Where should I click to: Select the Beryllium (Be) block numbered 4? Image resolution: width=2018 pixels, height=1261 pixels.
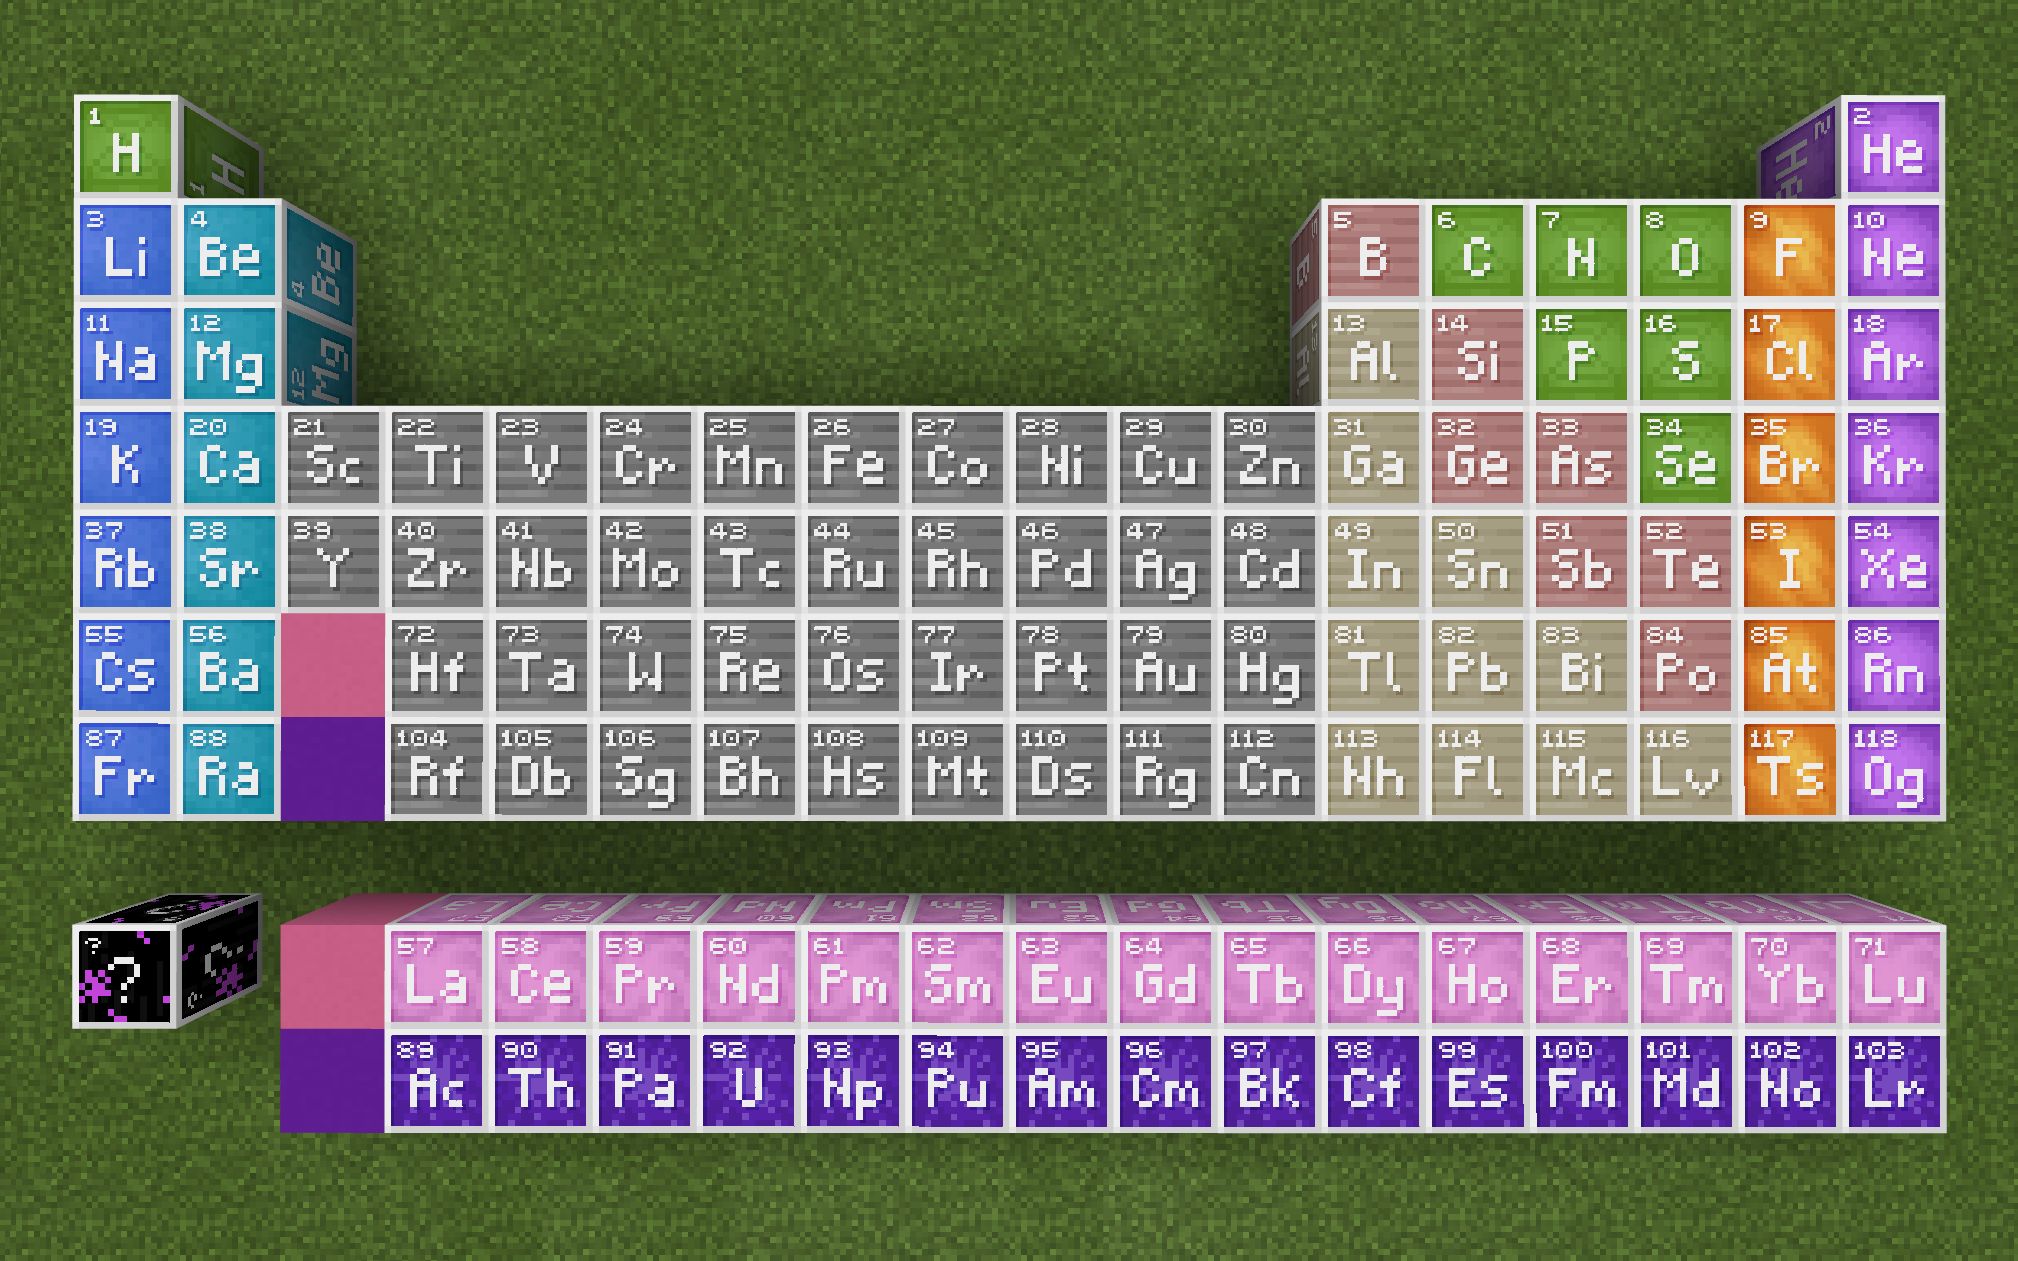point(229,250)
